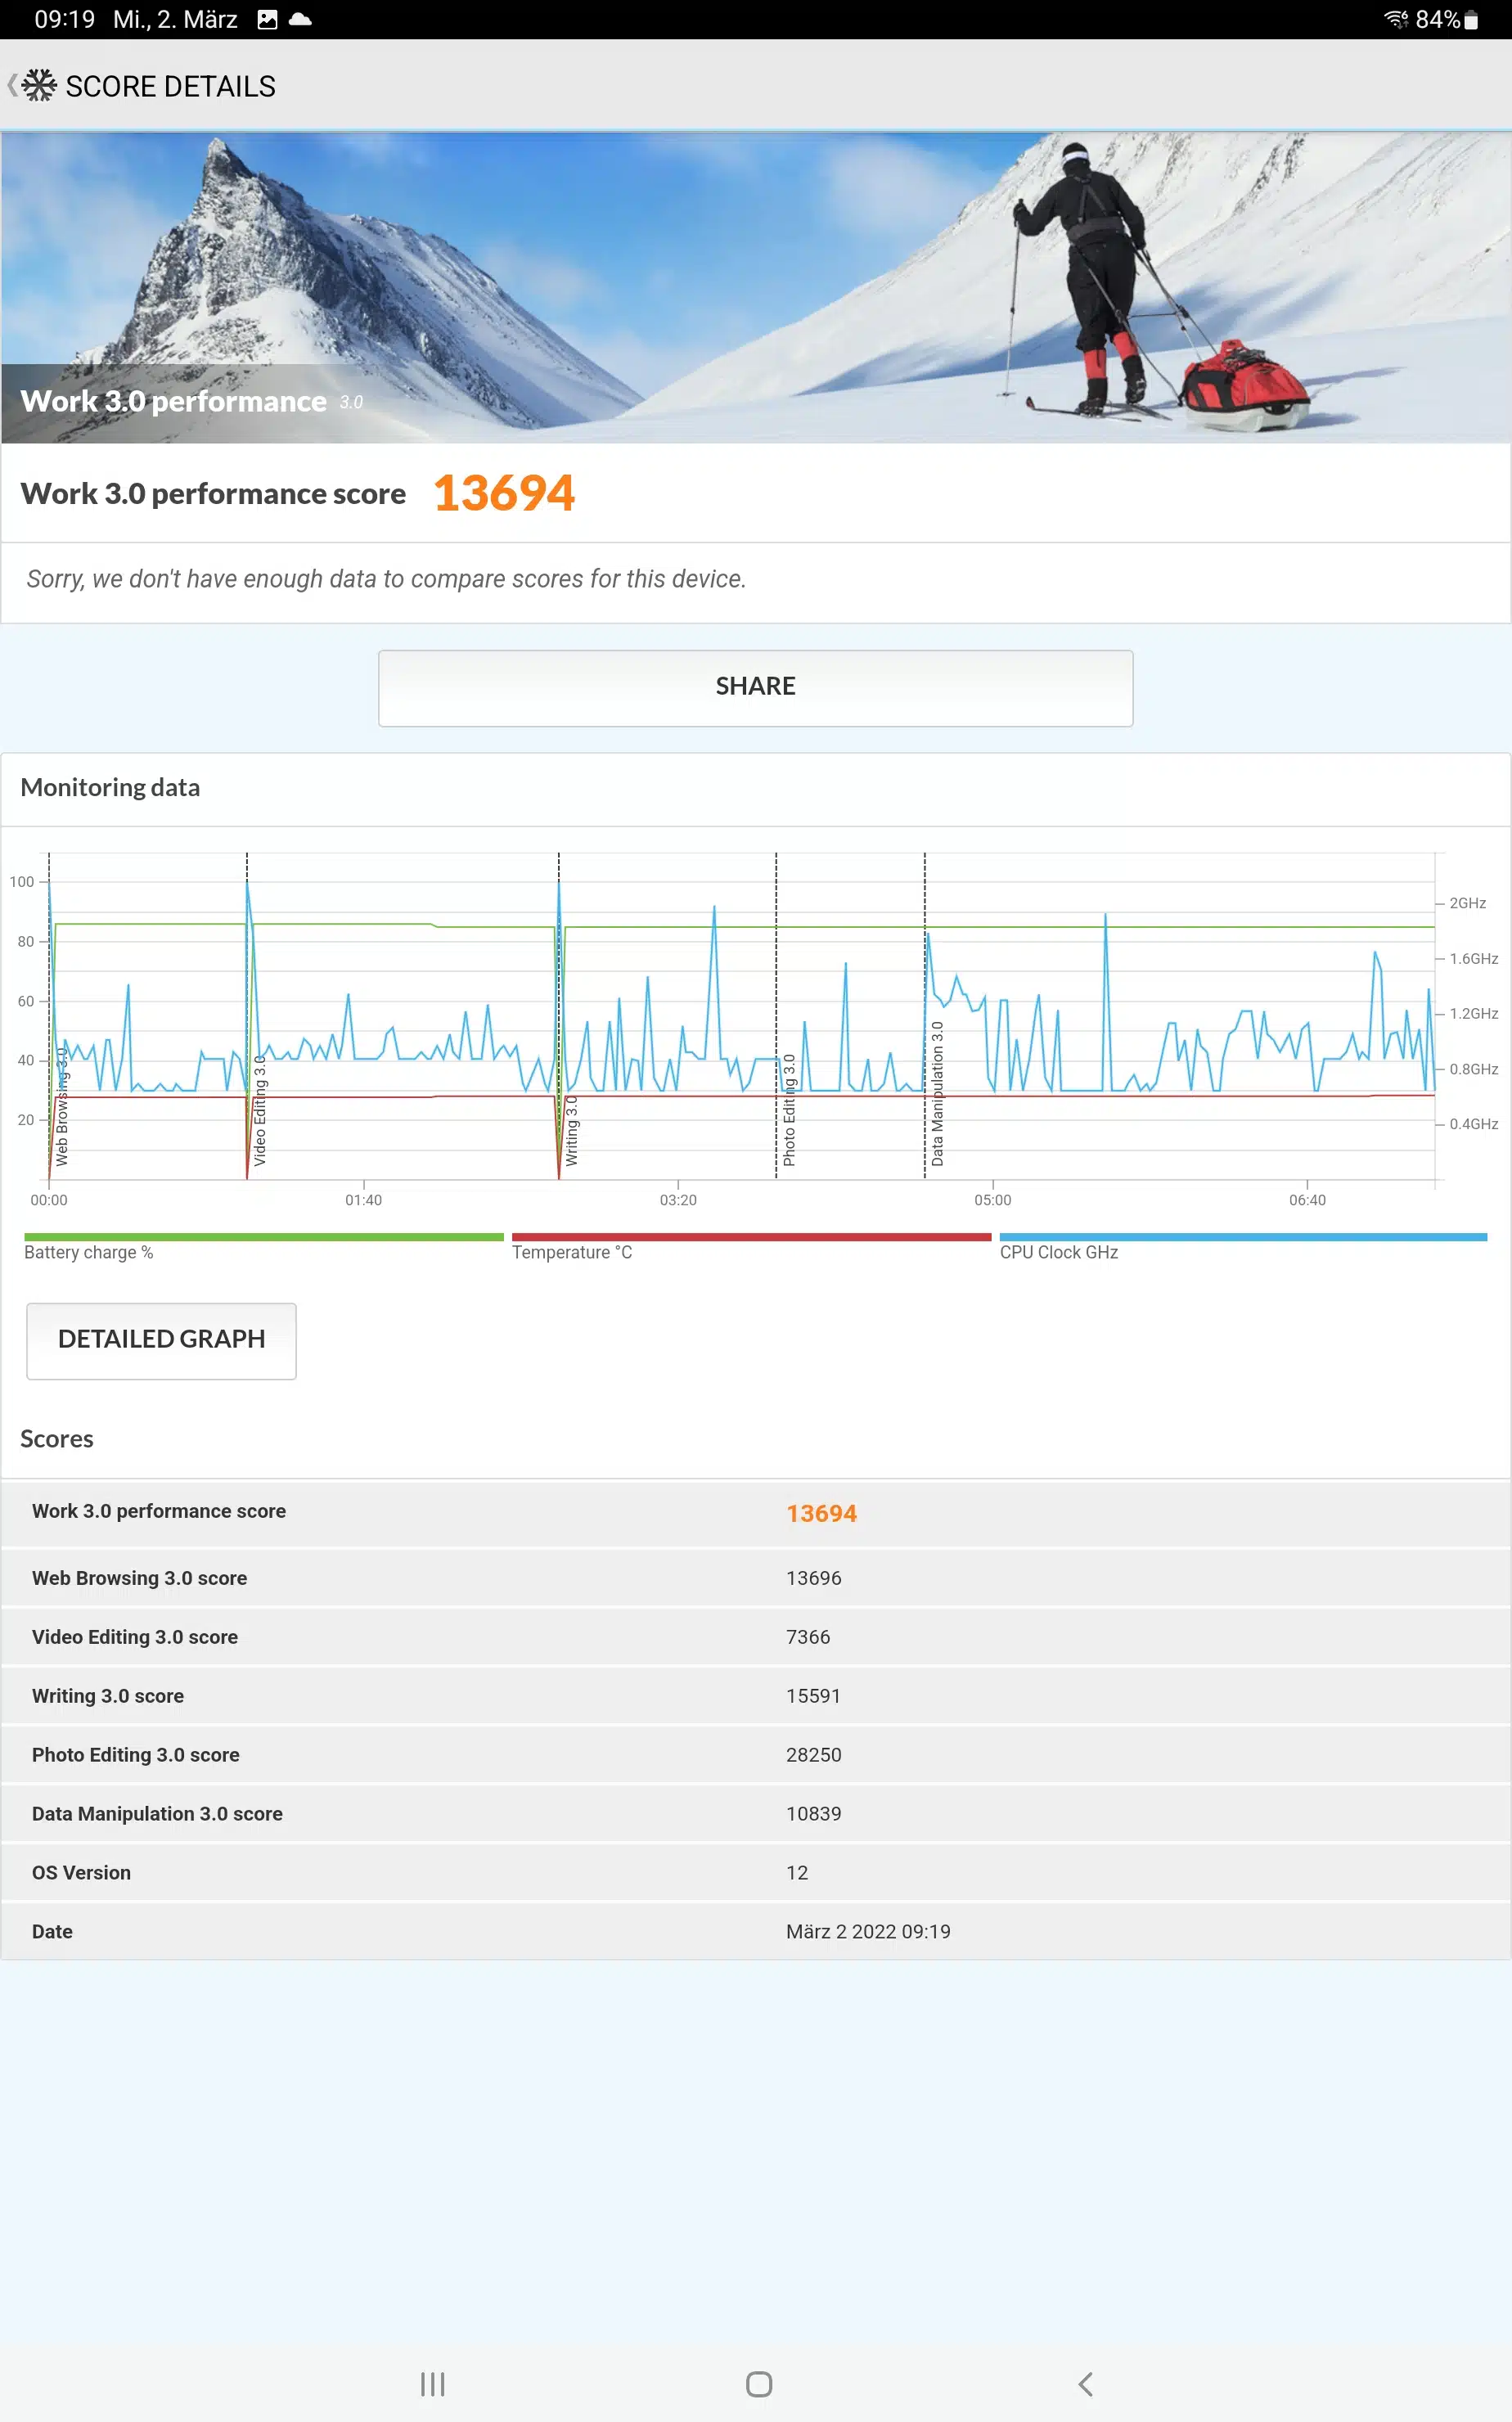Viewport: 1512px width, 2422px height.
Task: Select the Battery charge % legend bar
Action: point(263,1238)
